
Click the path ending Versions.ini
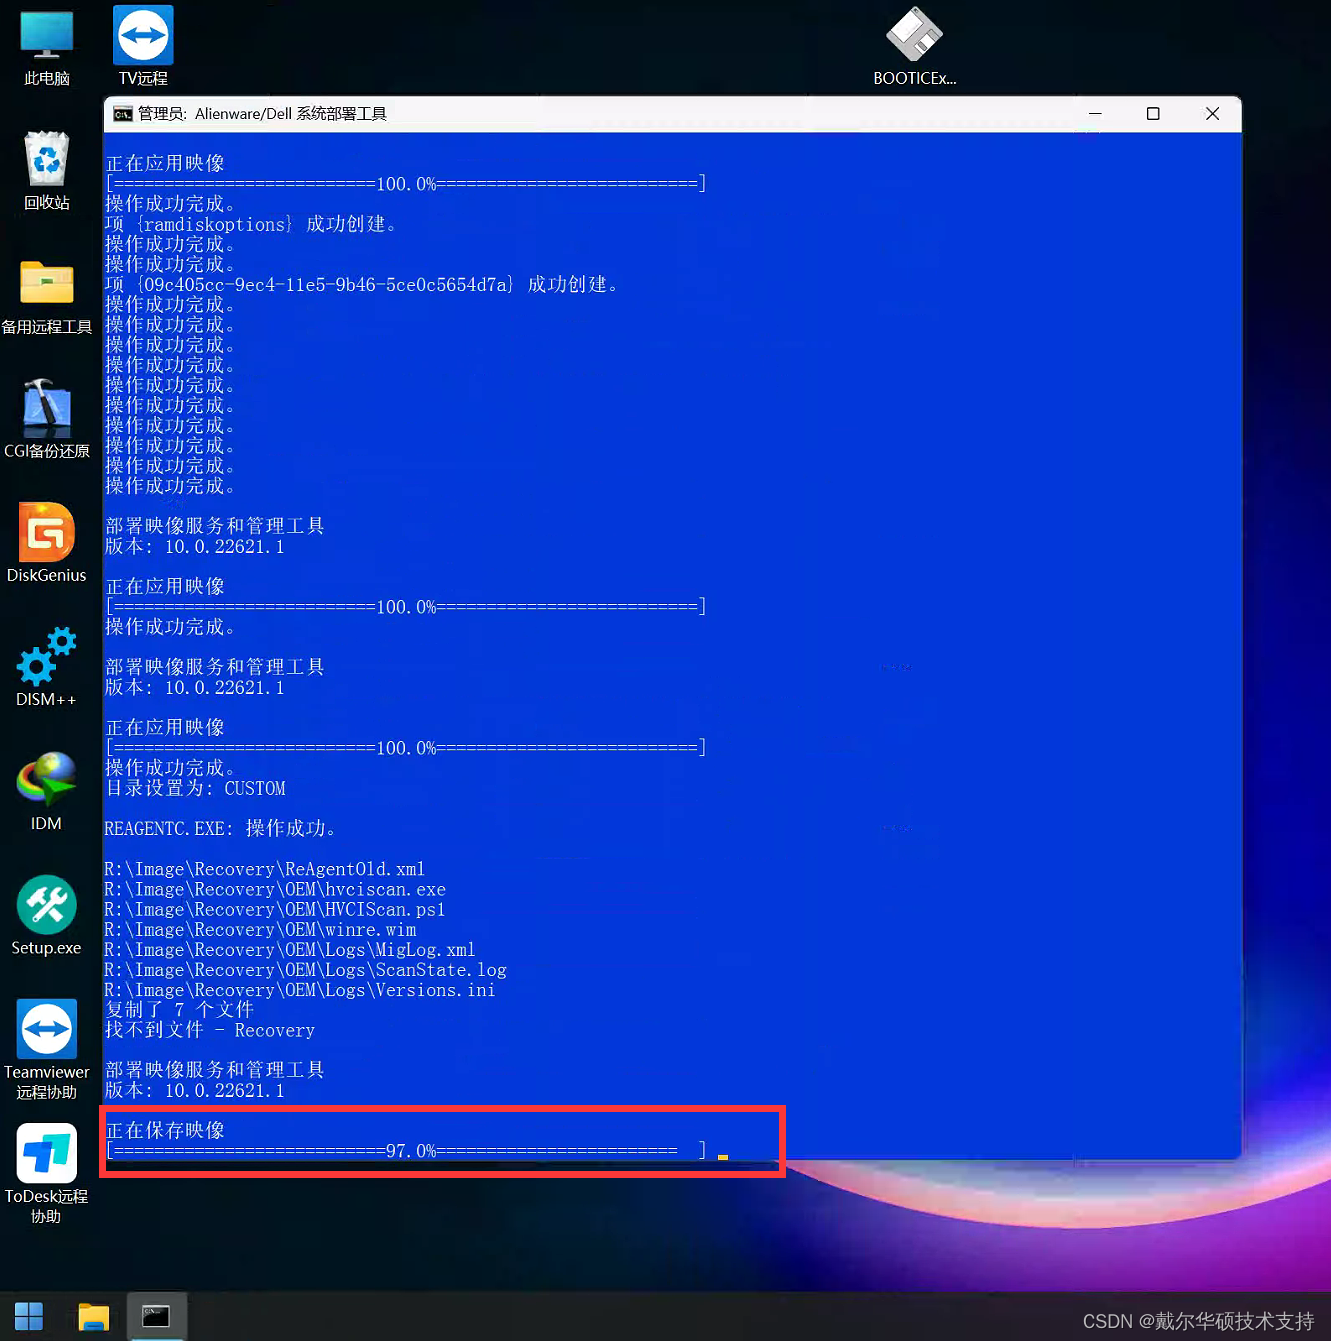click(300, 990)
